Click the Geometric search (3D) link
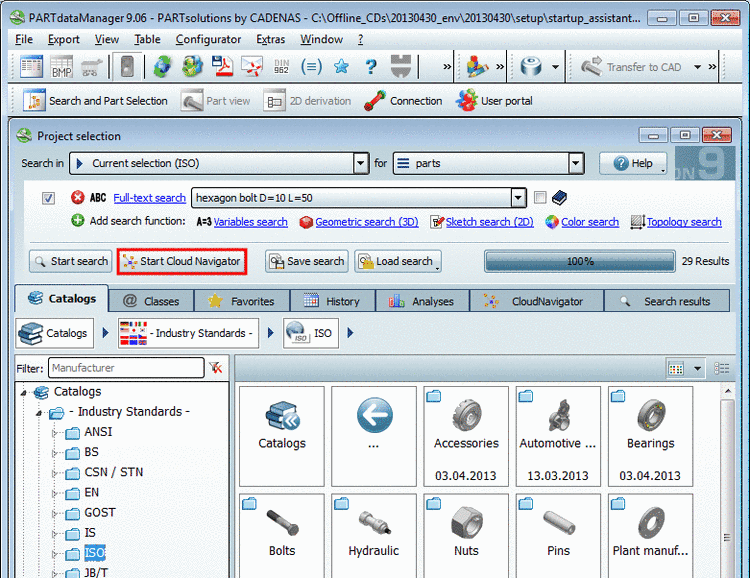The width and height of the screenshot is (750, 578). click(366, 222)
